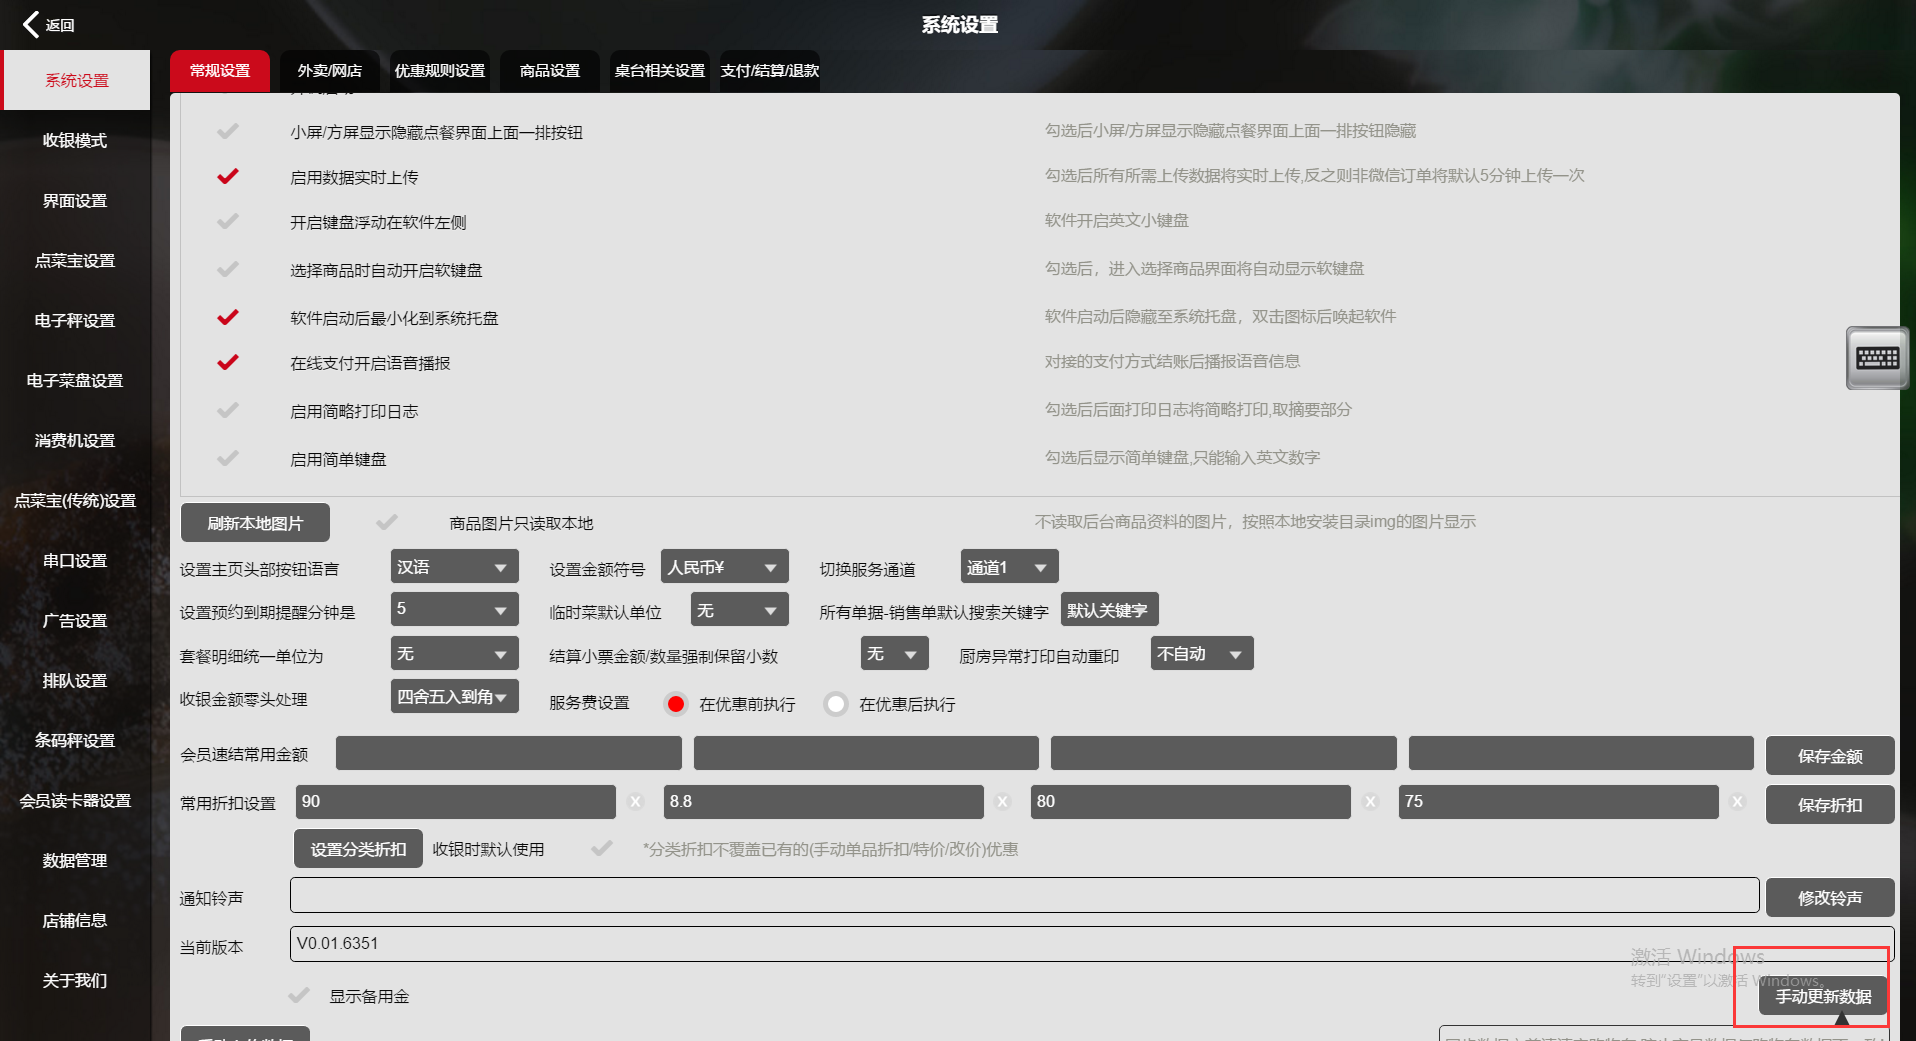This screenshot has width=1916, height=1041.
Task: Clear the 75 discount value
Action: [x=1738, y=802]
